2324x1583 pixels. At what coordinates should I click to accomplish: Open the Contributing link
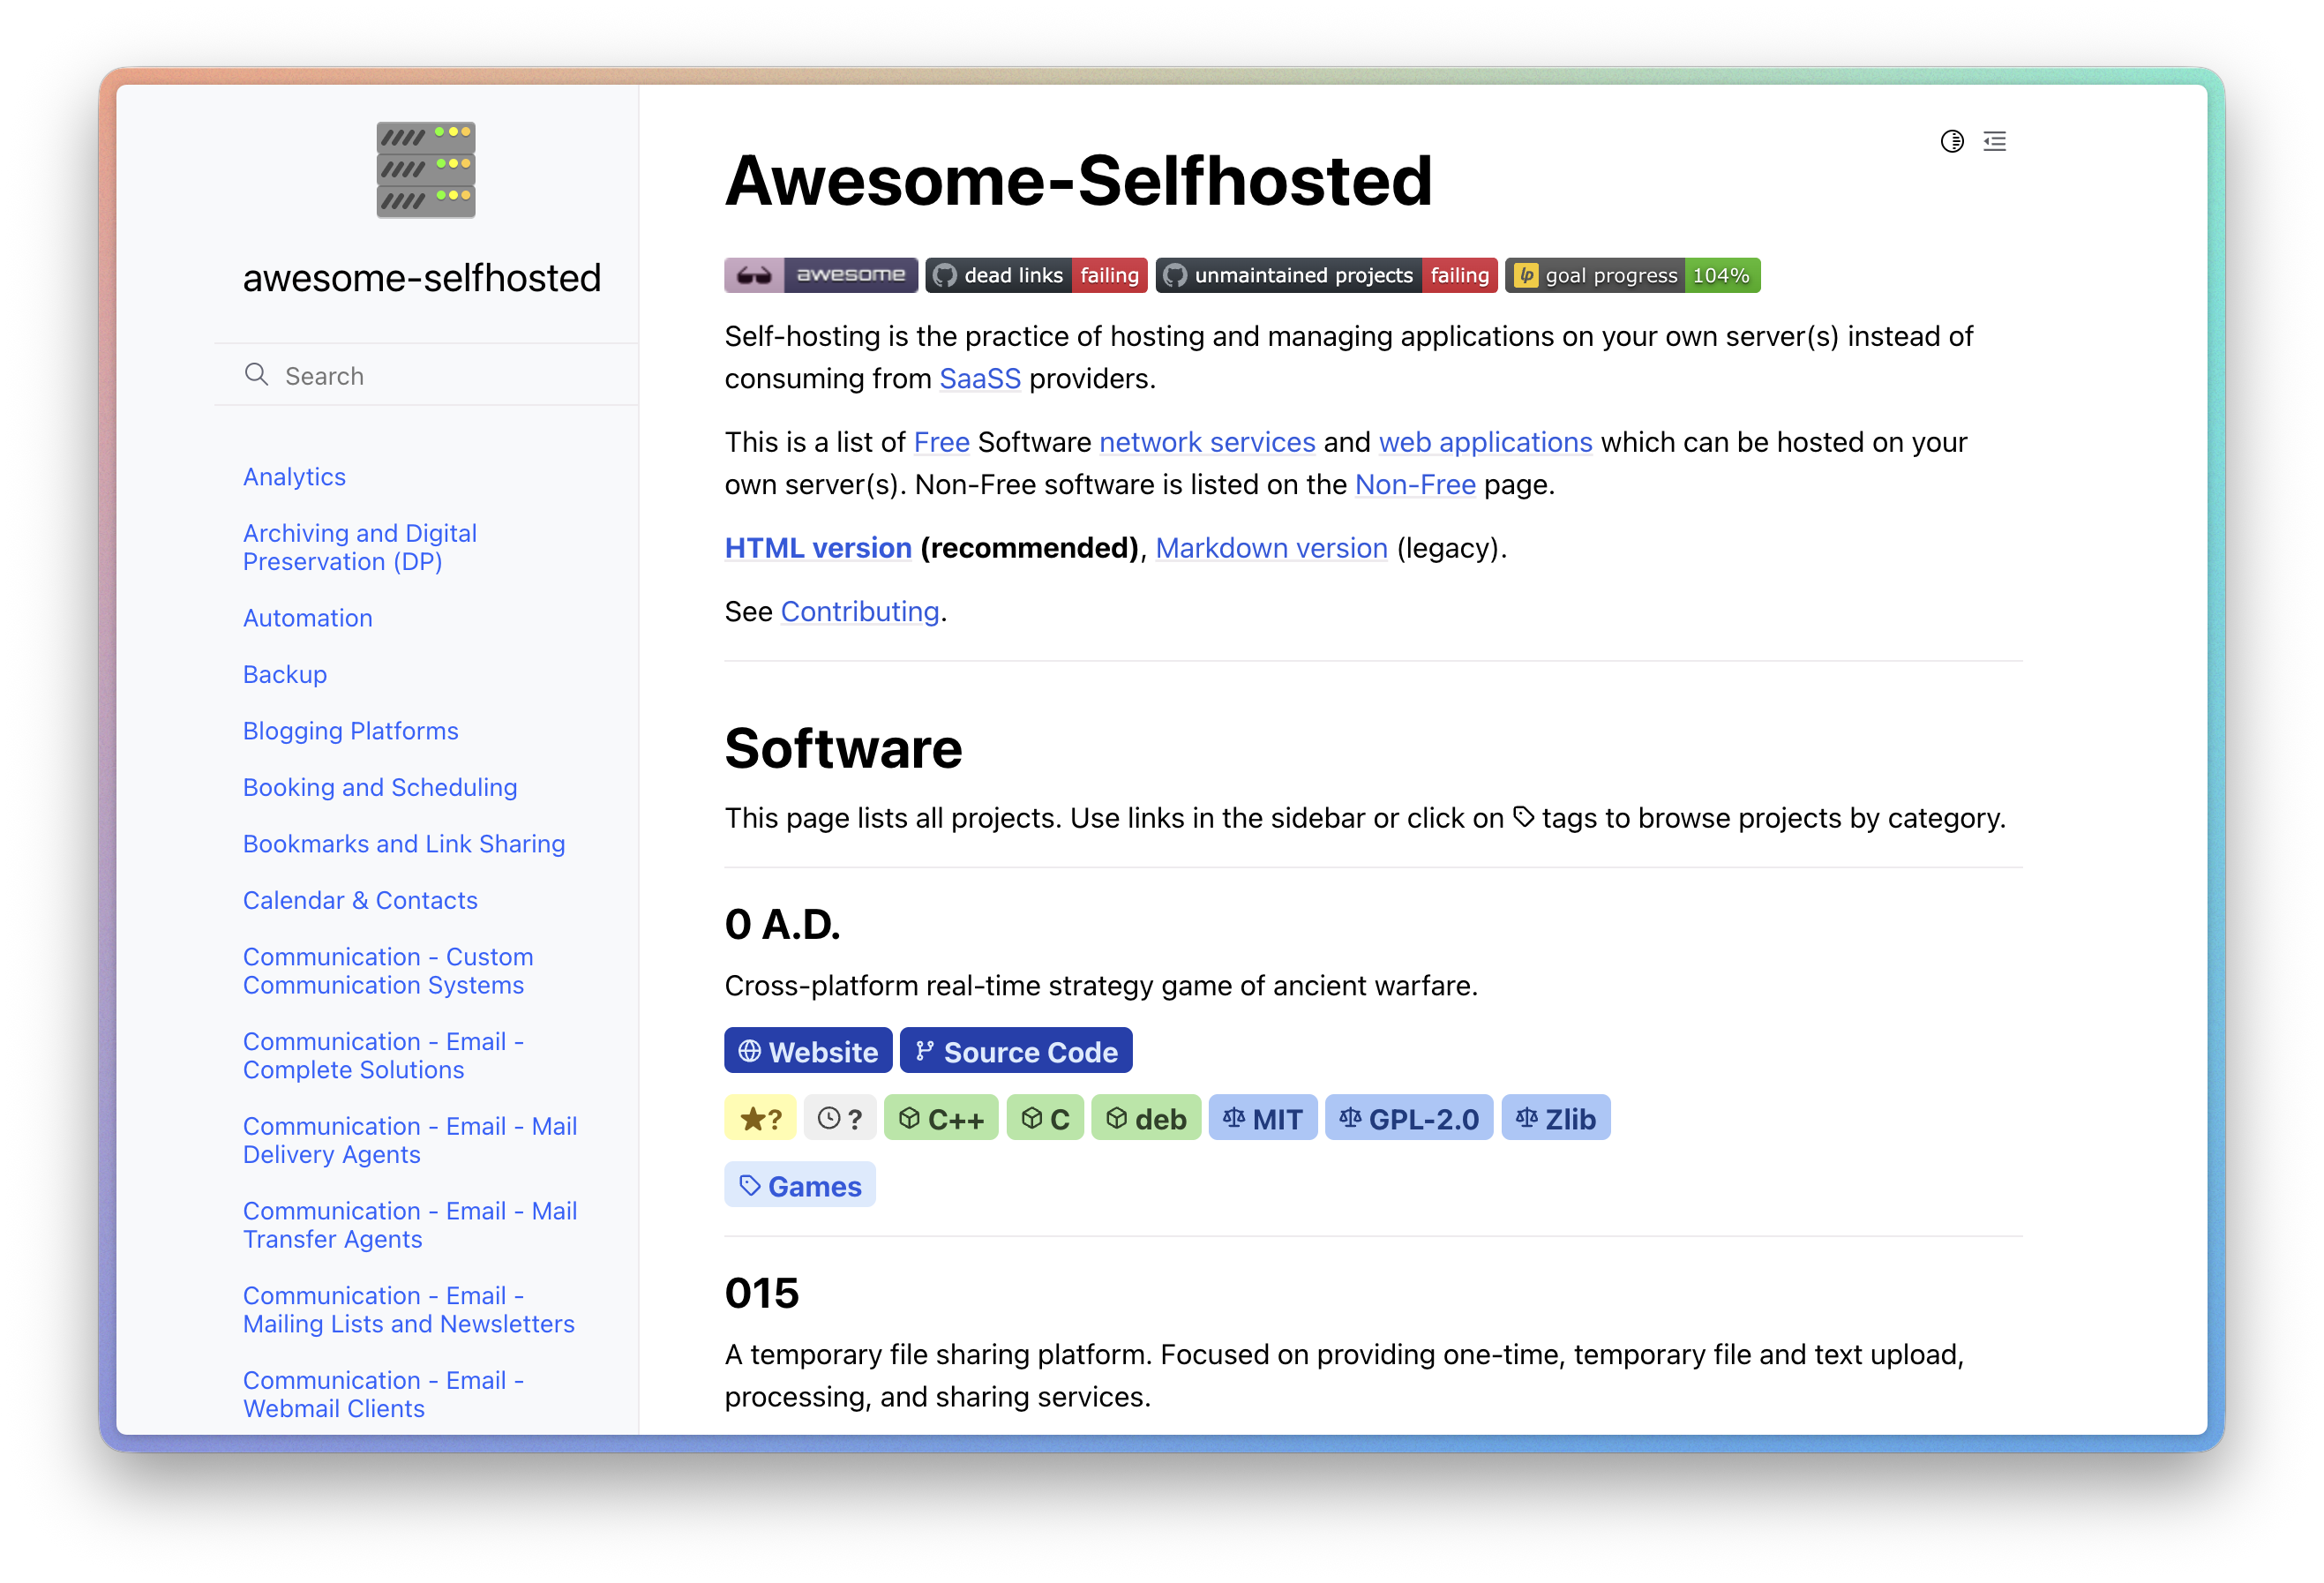tap(860, 612)
